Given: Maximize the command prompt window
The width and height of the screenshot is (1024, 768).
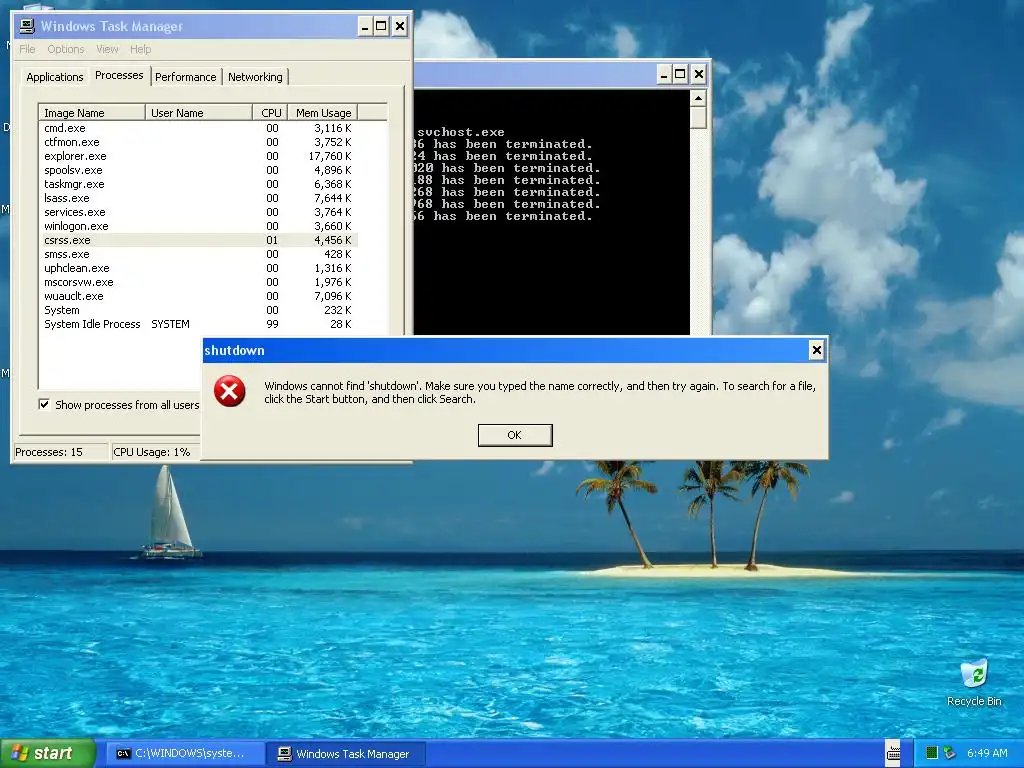Looking at the screenshot, I should coord(680,74).
